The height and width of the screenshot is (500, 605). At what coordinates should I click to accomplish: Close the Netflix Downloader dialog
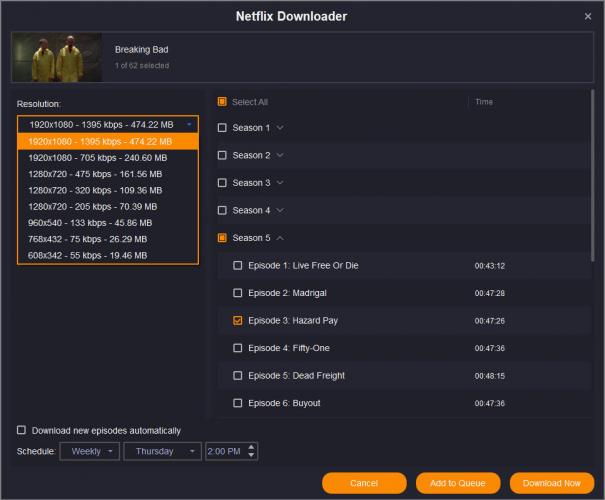point(588,16)
